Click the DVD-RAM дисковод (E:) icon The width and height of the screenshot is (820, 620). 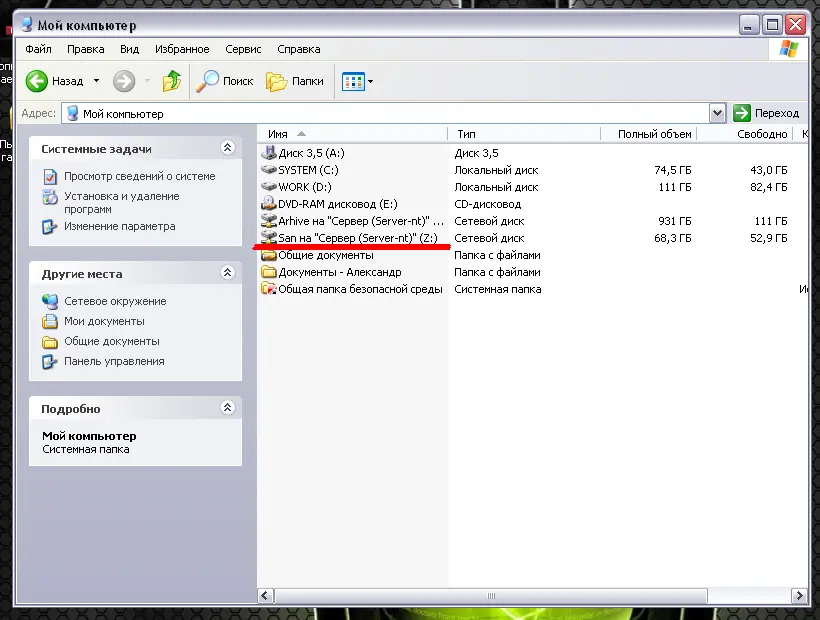click(269, 203)
